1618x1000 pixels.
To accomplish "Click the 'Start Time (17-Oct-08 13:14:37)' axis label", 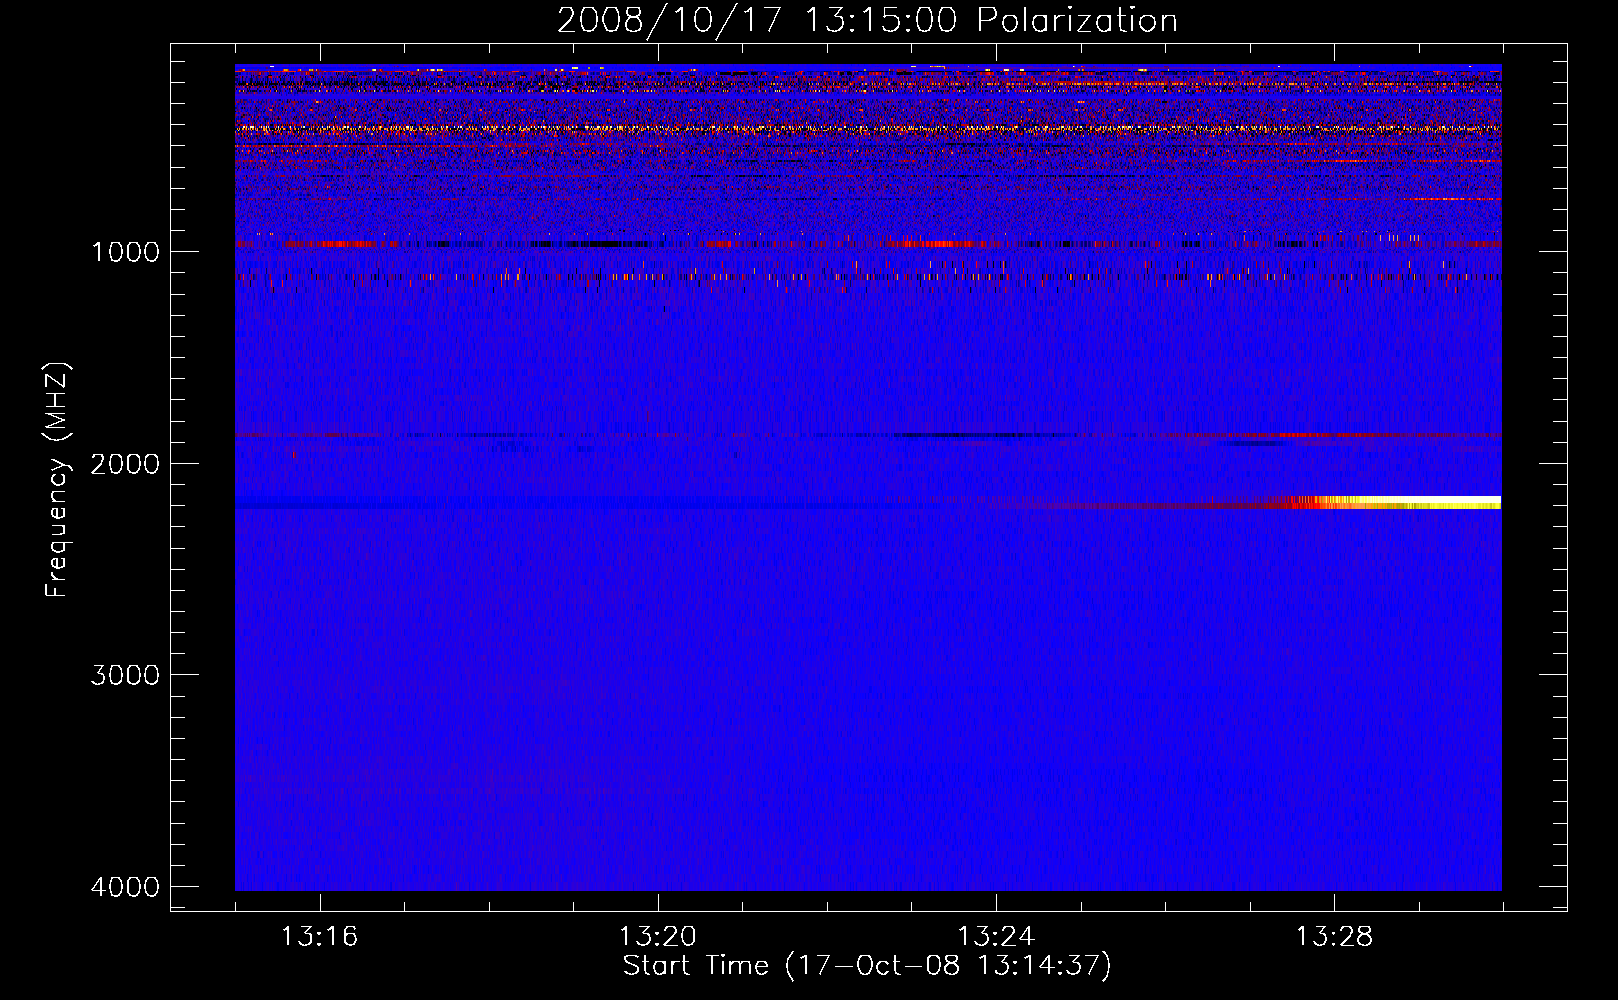I will pos(867,966).
